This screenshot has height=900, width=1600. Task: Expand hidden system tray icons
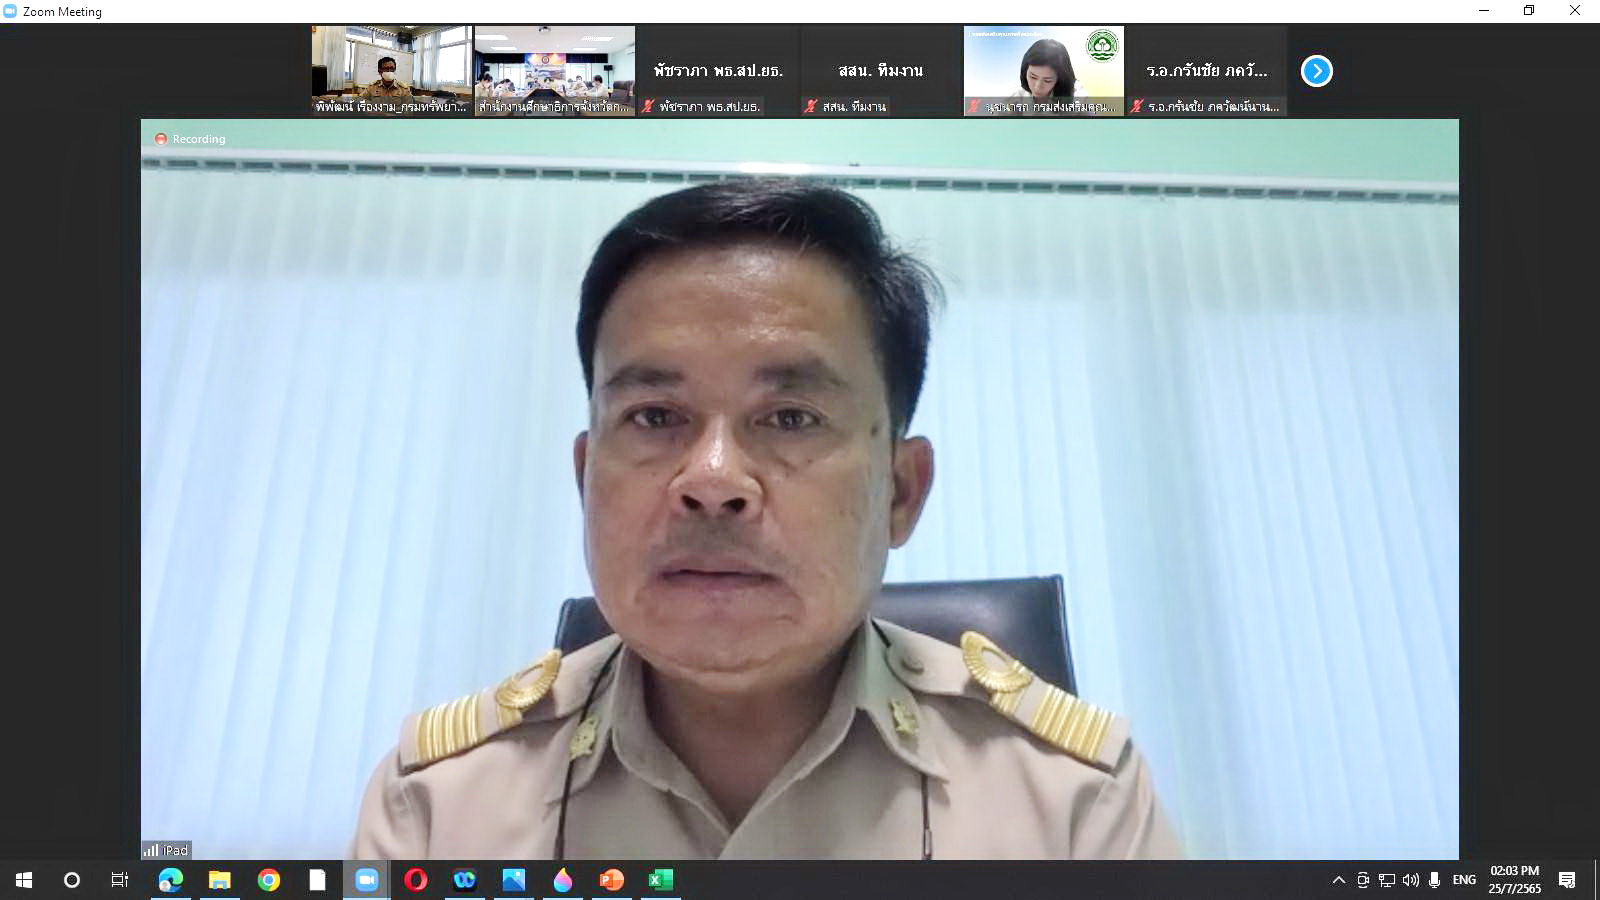point(1338,880)
